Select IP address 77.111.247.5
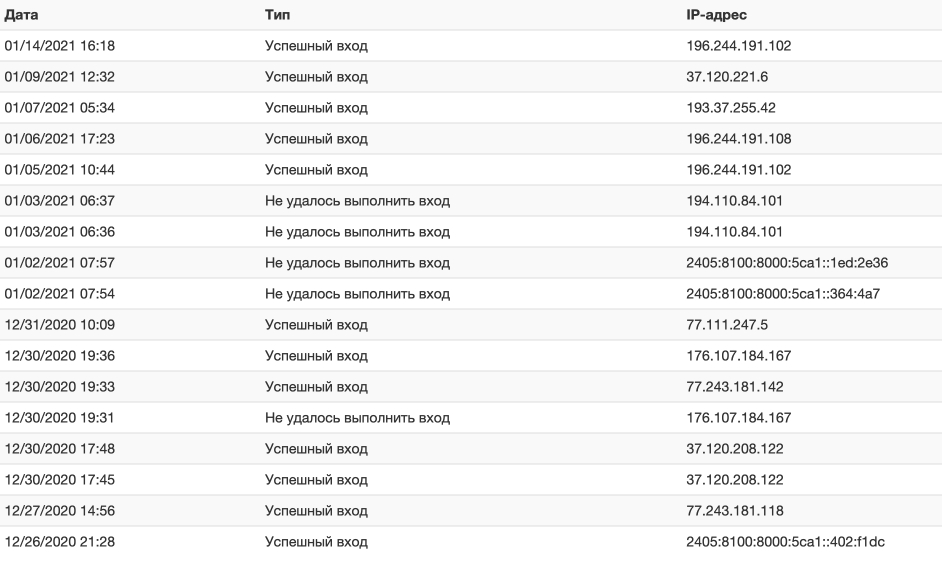The image size is (942, 587). [727, 325]
